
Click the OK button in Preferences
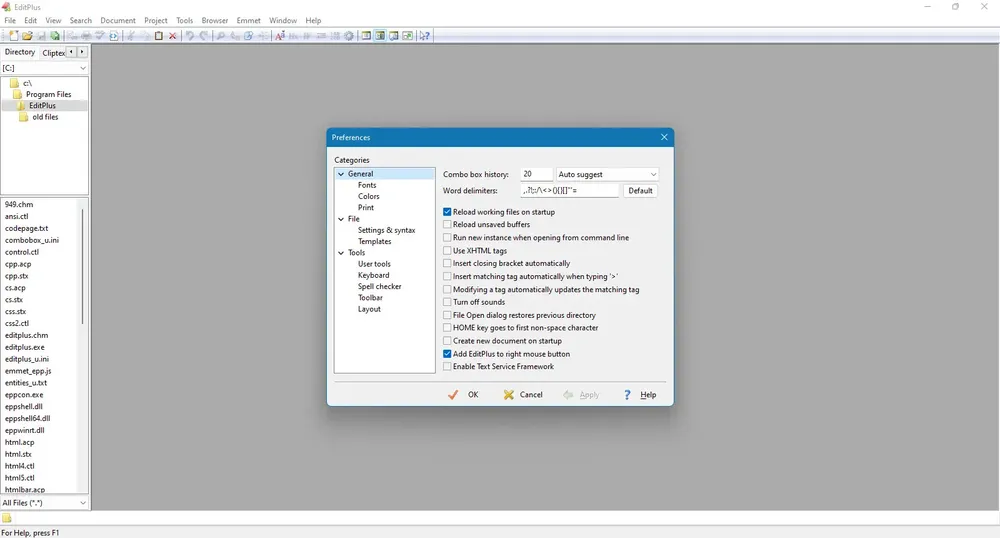[464, 395]
